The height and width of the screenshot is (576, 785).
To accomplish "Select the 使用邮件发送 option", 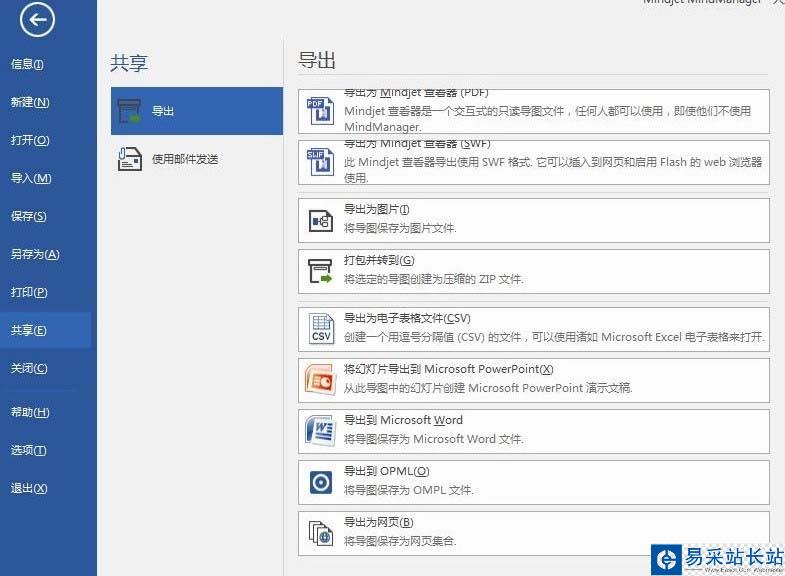I will click(x=197, y=159).
